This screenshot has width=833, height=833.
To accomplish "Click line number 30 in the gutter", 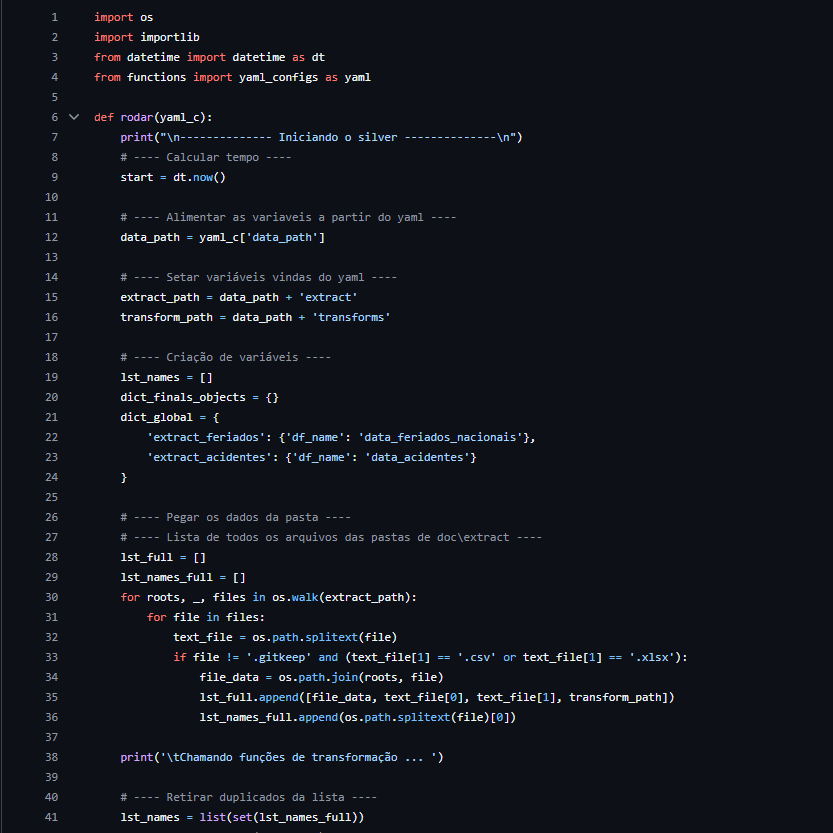I will [x=51, y=597].
